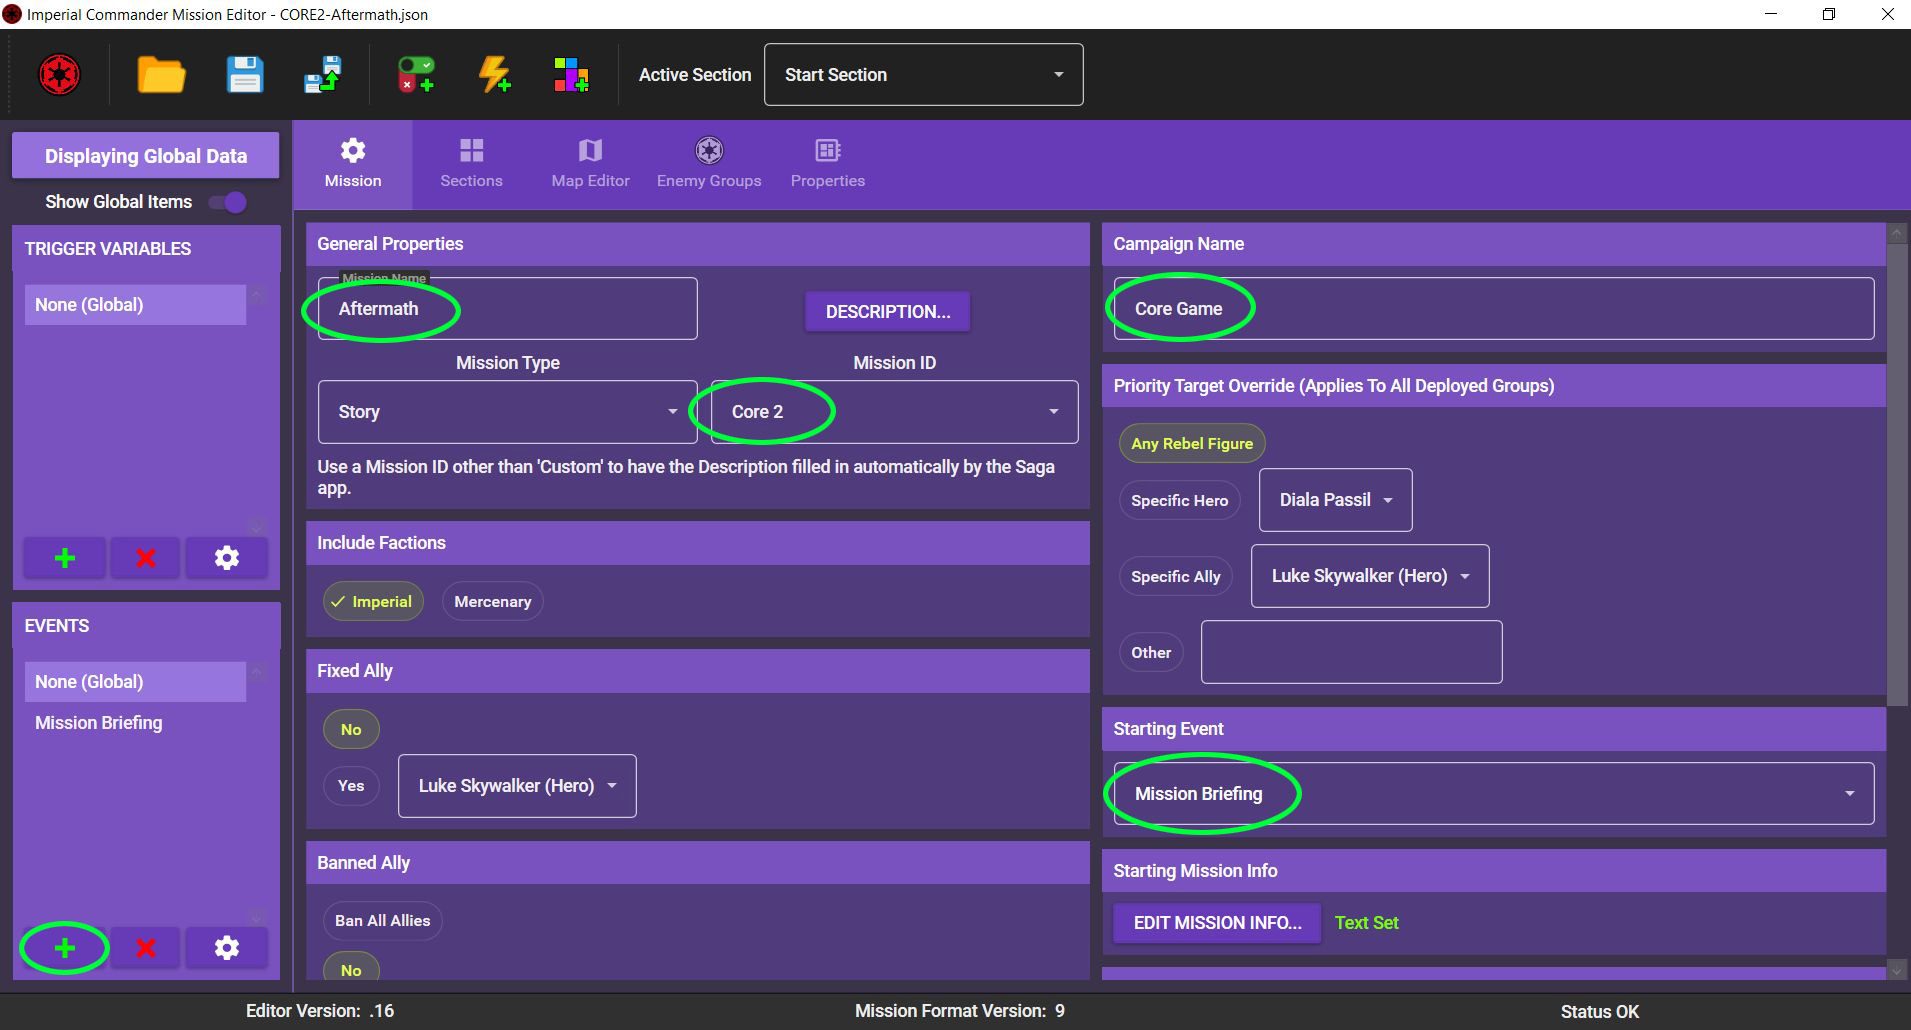Open a mission file with folder icon
Image resolution: width=1911 pixels, height=1030 pixels.
coord(161,75)
